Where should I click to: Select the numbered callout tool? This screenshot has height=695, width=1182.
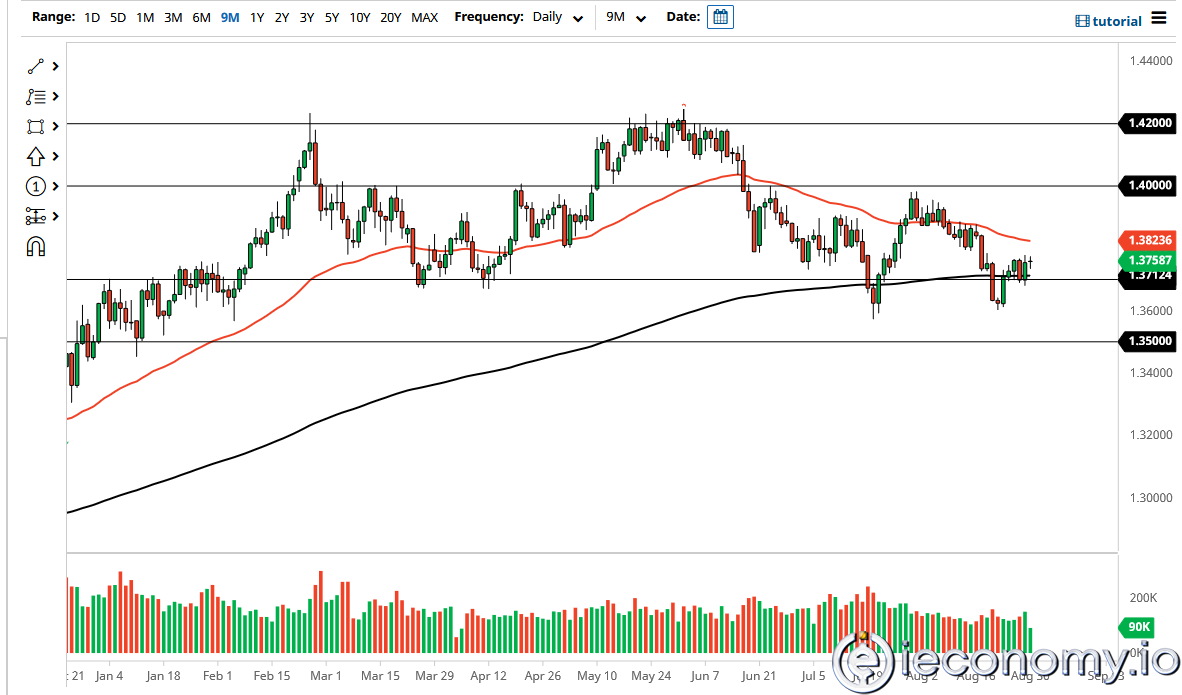[36, 186]
